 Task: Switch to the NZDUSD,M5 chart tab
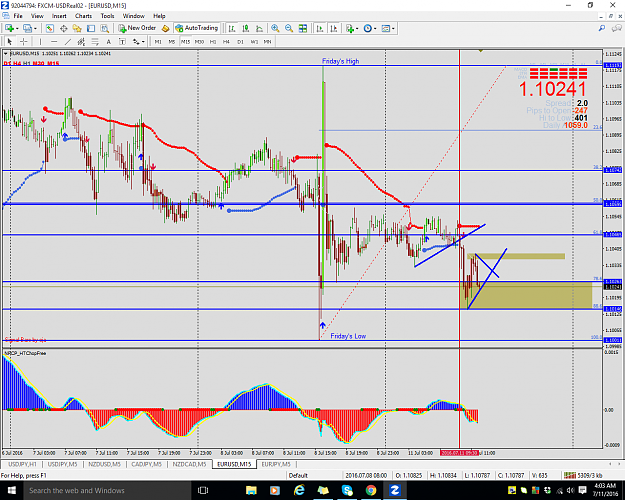point(104,464)
